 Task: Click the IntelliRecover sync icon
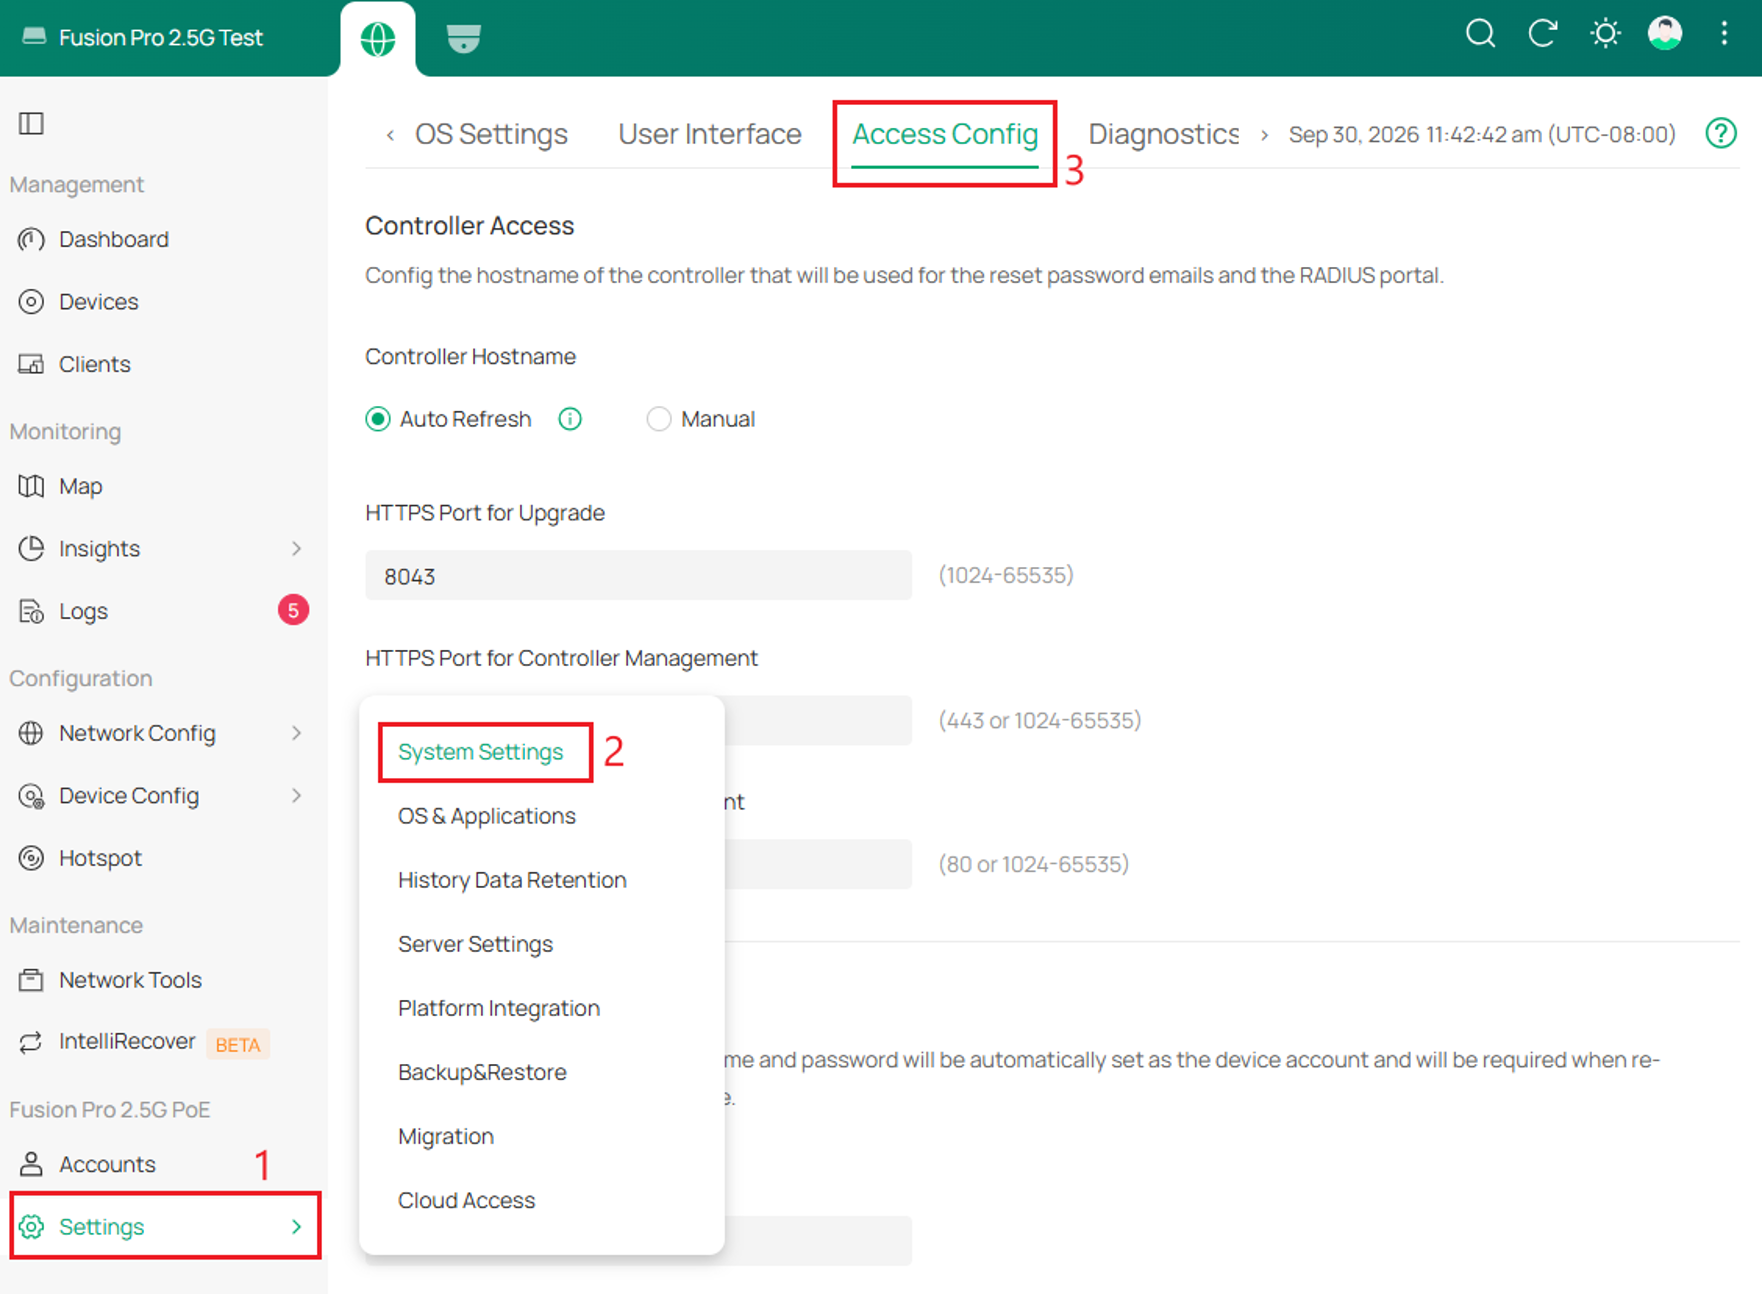(x=31, y=1042)
